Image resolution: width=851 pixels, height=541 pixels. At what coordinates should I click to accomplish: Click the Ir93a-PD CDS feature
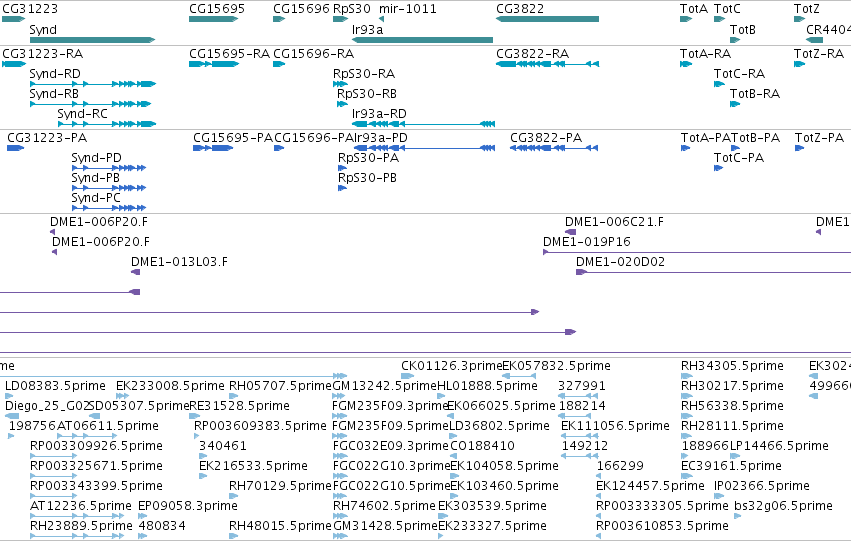(x=424, y=148)
